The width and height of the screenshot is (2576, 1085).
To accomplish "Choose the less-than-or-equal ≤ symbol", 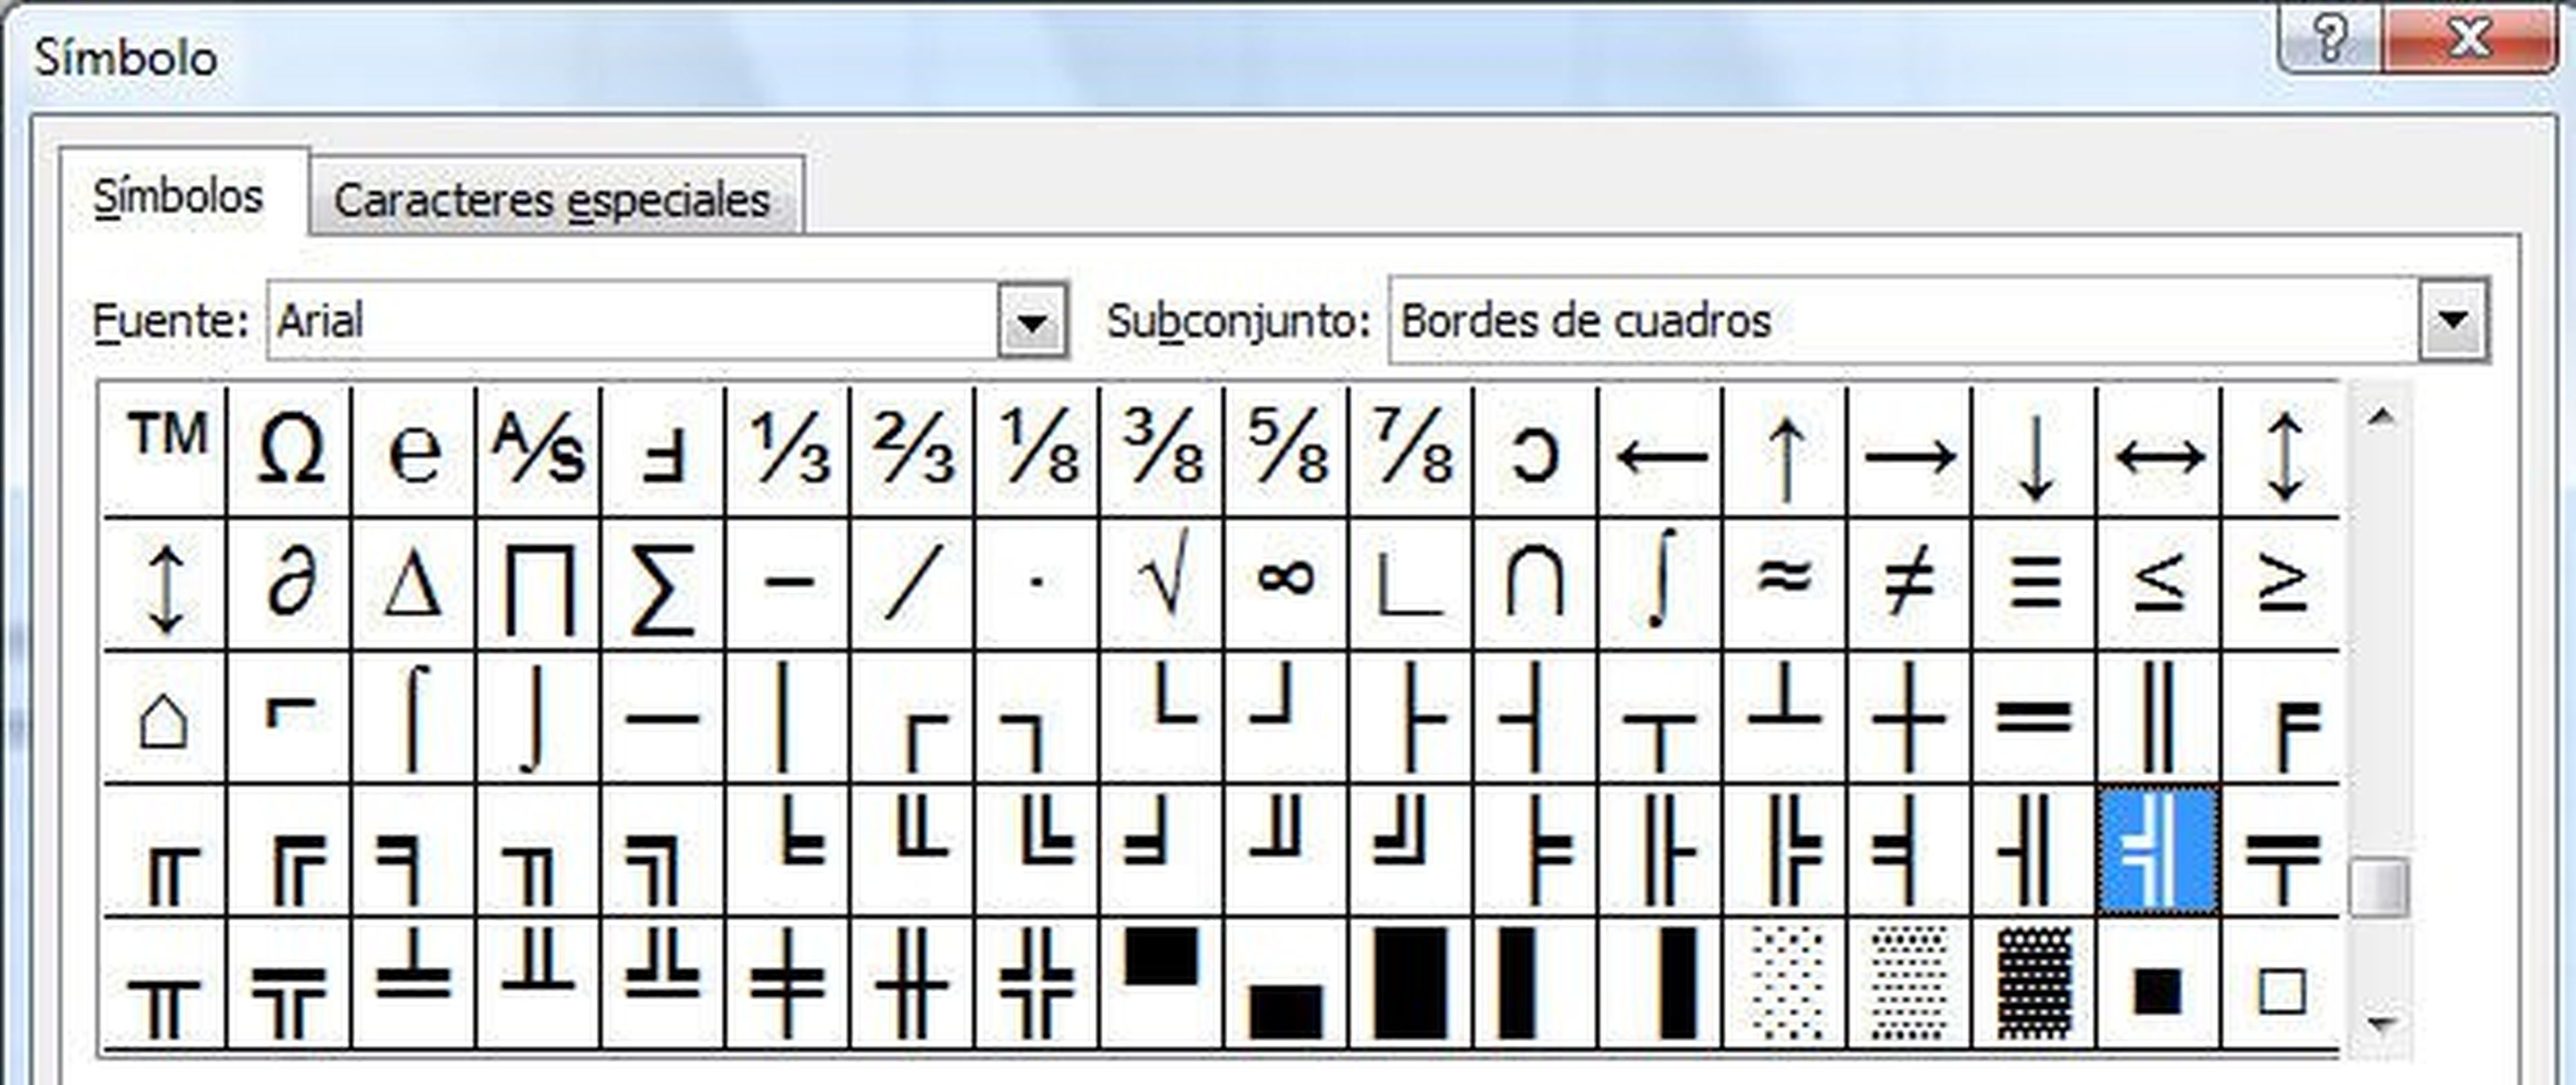I will [2158, 584].
